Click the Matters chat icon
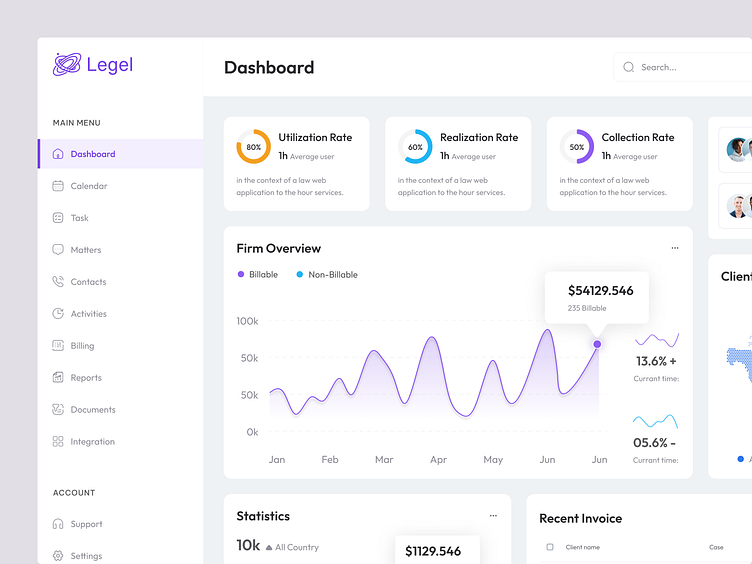 point(58,250)
